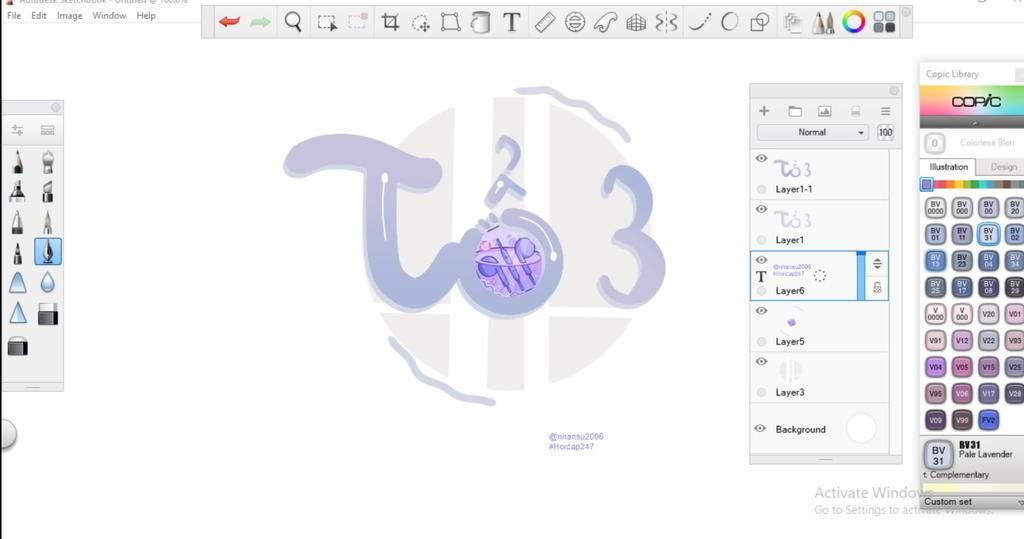Toggle transparency lock icon on Layer6
1024x539 pixels.
coord(877,287)
